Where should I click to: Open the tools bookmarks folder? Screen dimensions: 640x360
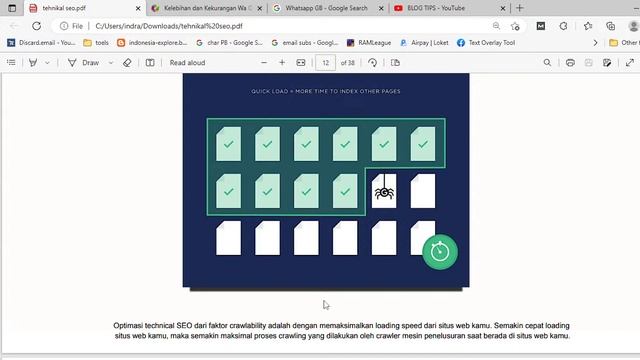click(x=96, y=42)
